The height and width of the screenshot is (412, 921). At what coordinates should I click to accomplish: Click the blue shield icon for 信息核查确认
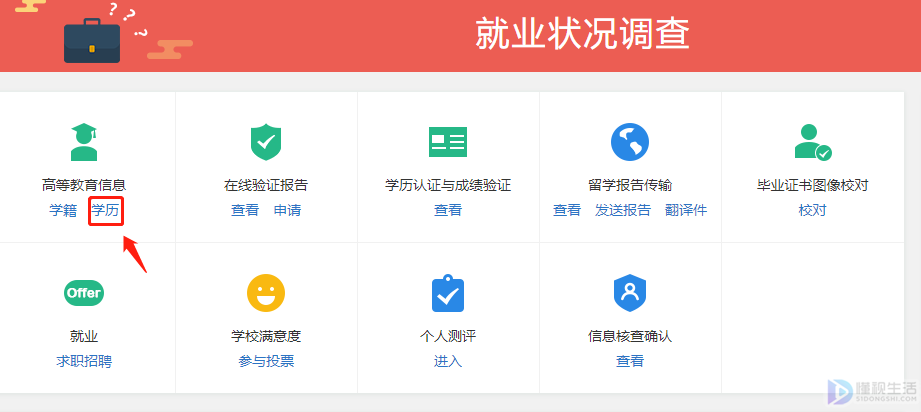(x=630, y=293)
